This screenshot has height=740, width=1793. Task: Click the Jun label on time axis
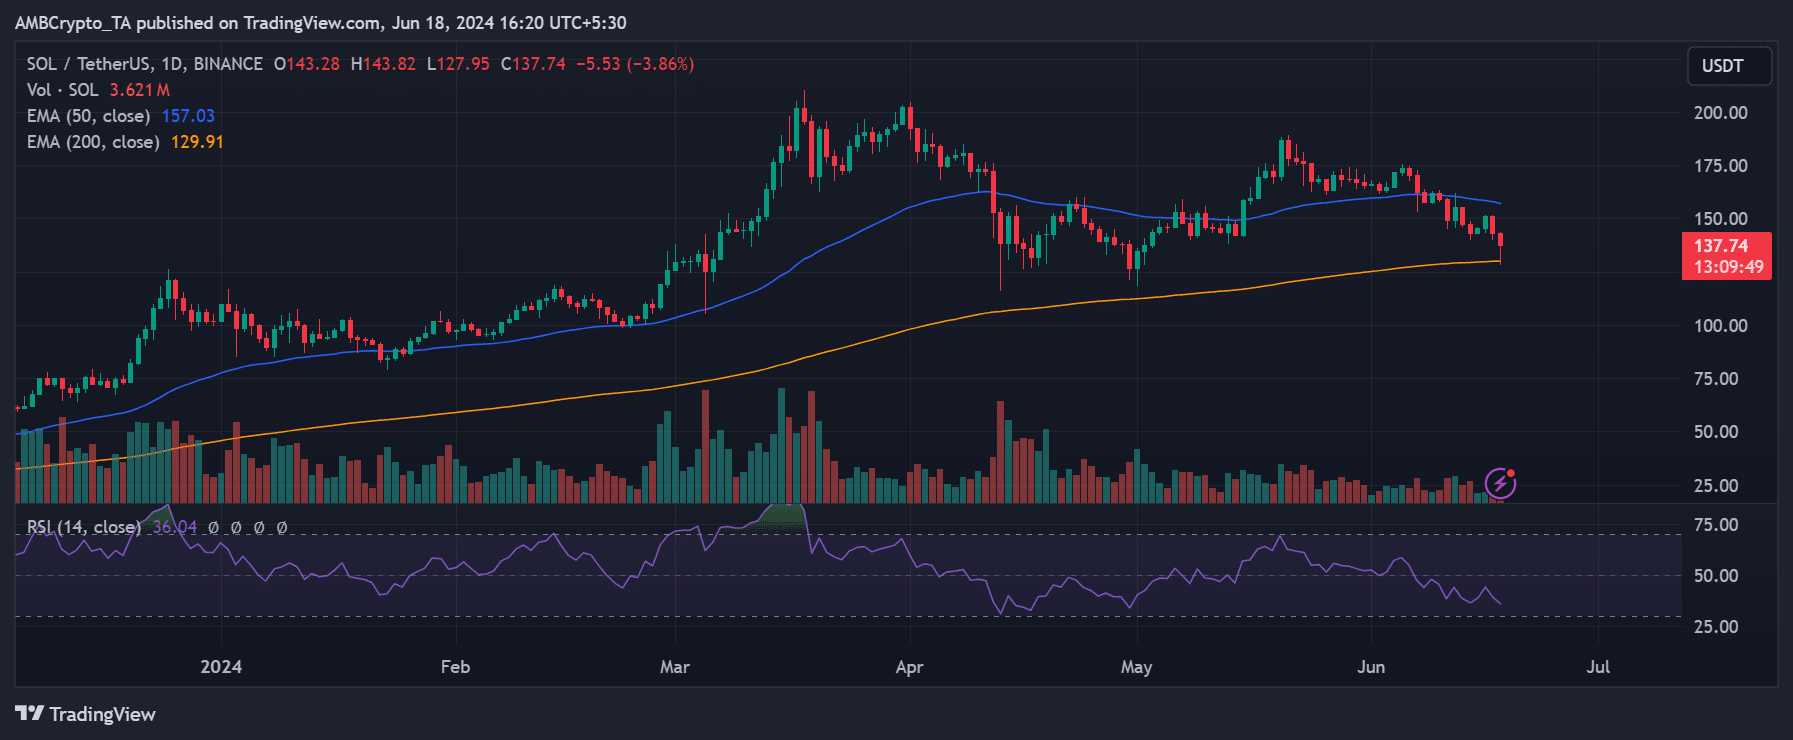click(x=1371, y=667)
